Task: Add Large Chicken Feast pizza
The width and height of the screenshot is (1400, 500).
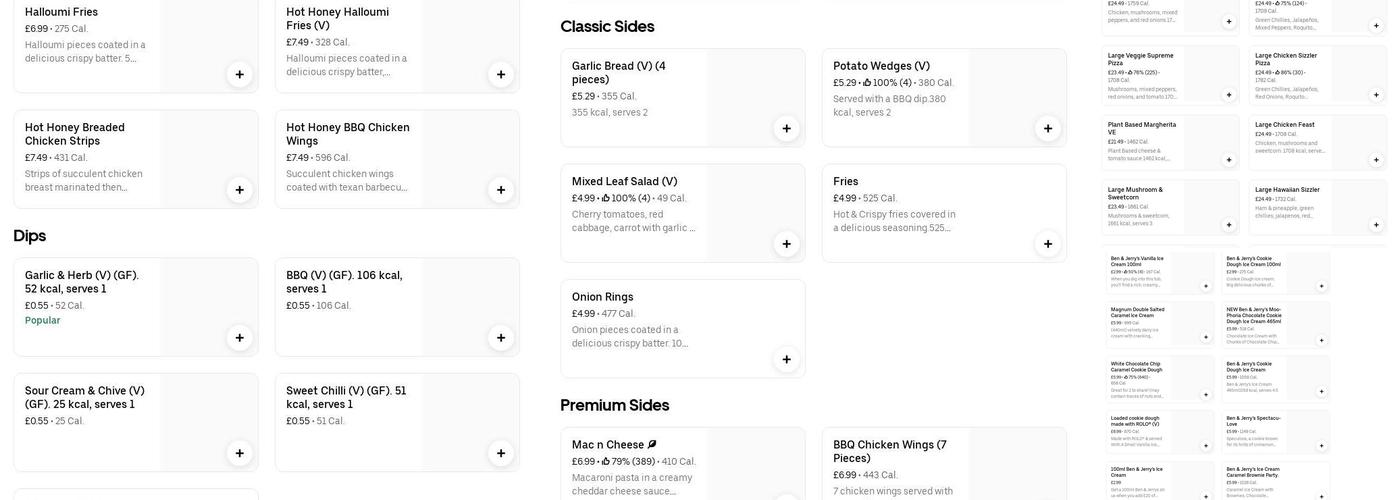Action: tap(1376, 160)
